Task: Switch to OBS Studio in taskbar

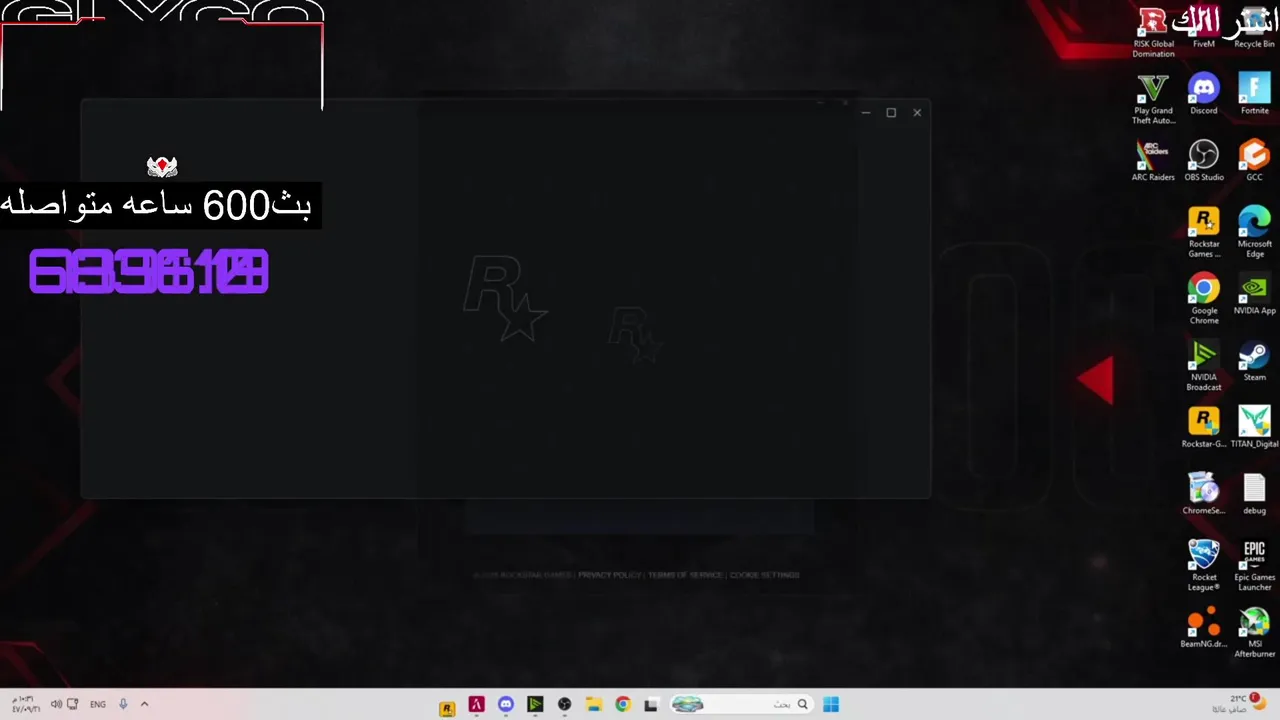Action: tap(564, 705)
